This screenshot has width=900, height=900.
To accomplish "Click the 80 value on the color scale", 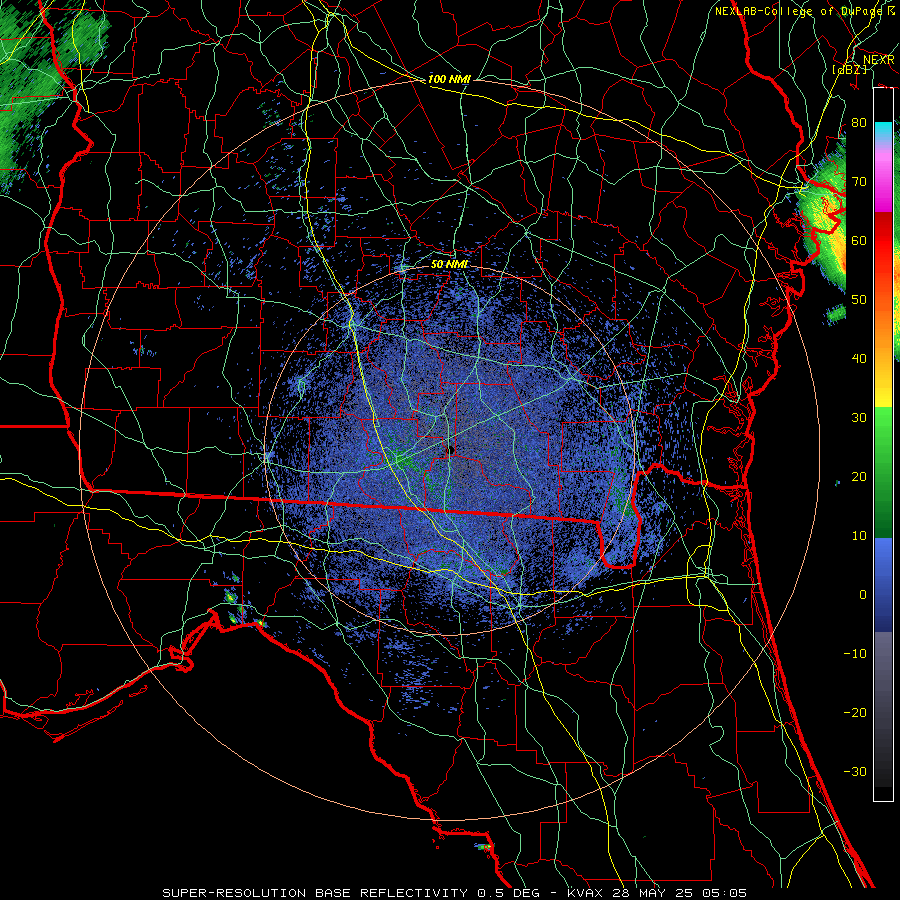I will pyautogui.click(x=859, y=123).
